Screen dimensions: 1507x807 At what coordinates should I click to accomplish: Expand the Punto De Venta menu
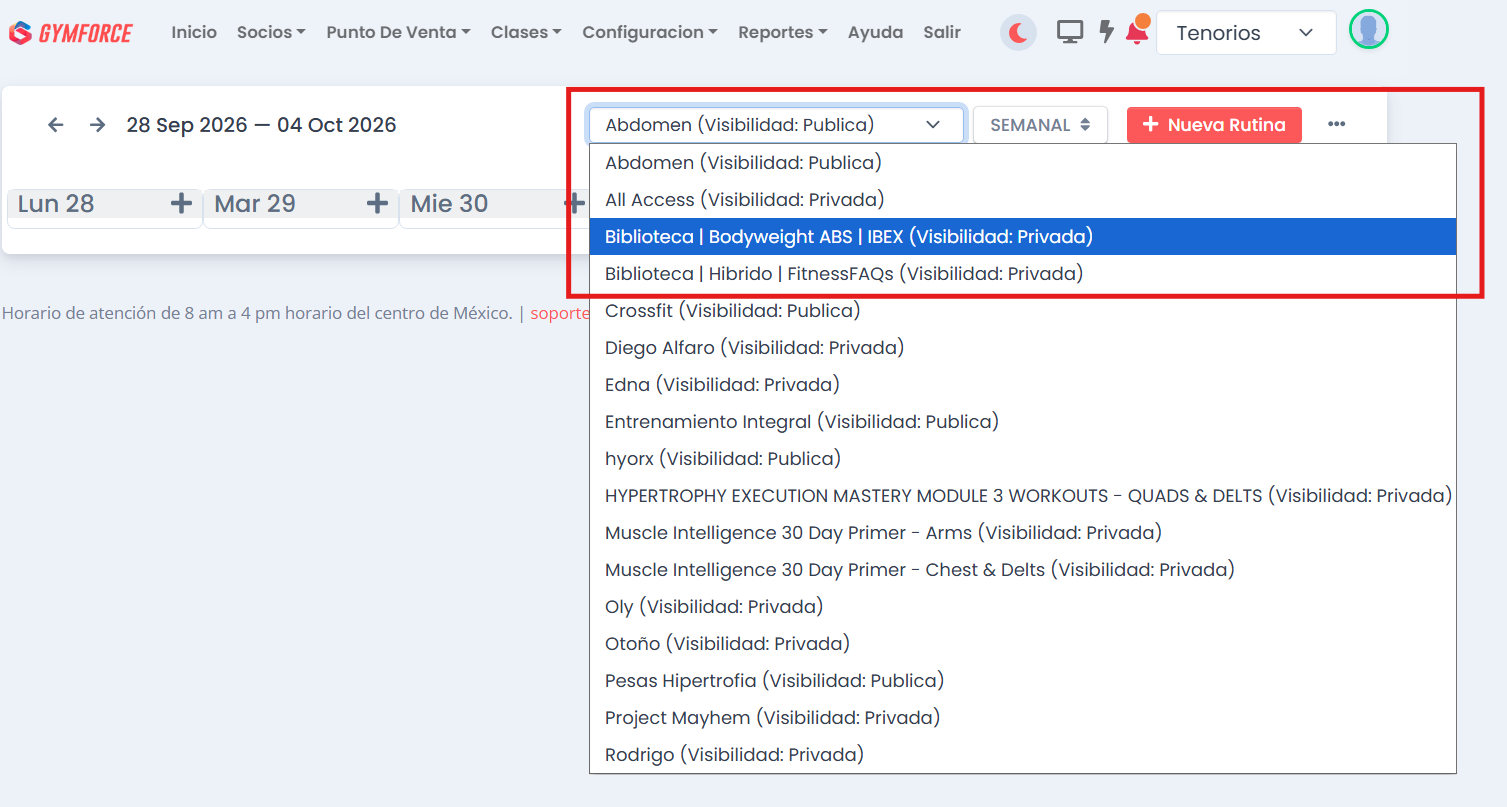click(x=398, y=32)
